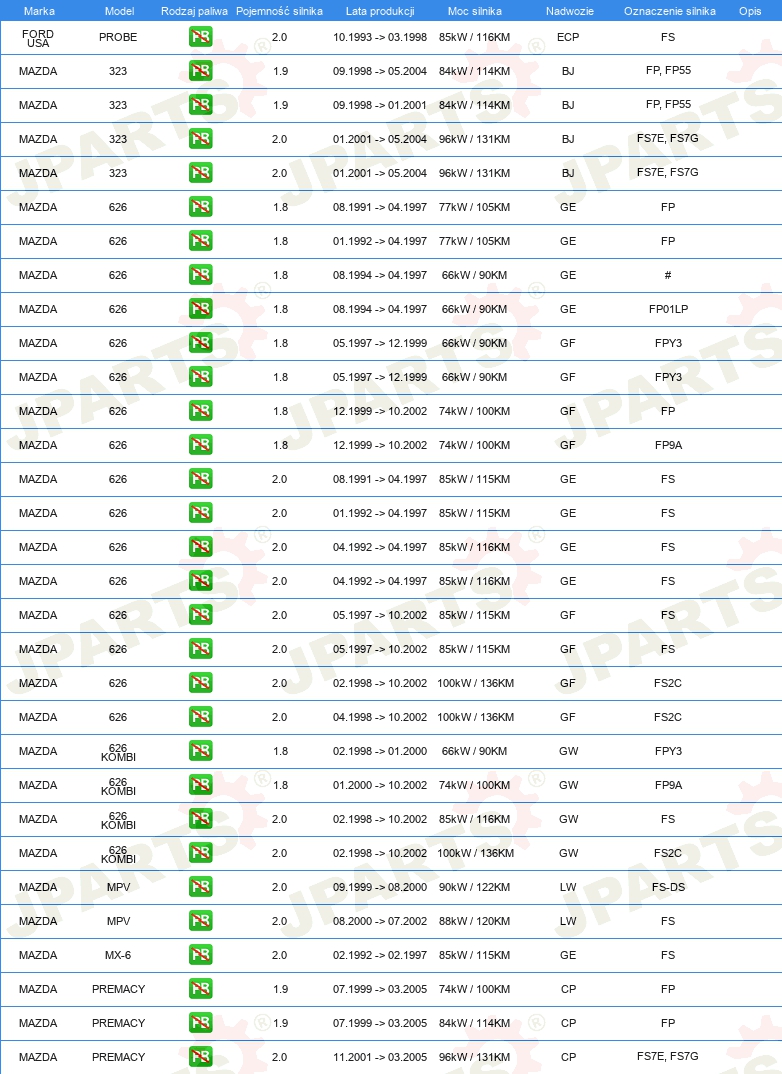This screenshot has height=1074, width=782.
Task: Click the date range 02.1992 -> 02.1997
Action: pos(380,955)
